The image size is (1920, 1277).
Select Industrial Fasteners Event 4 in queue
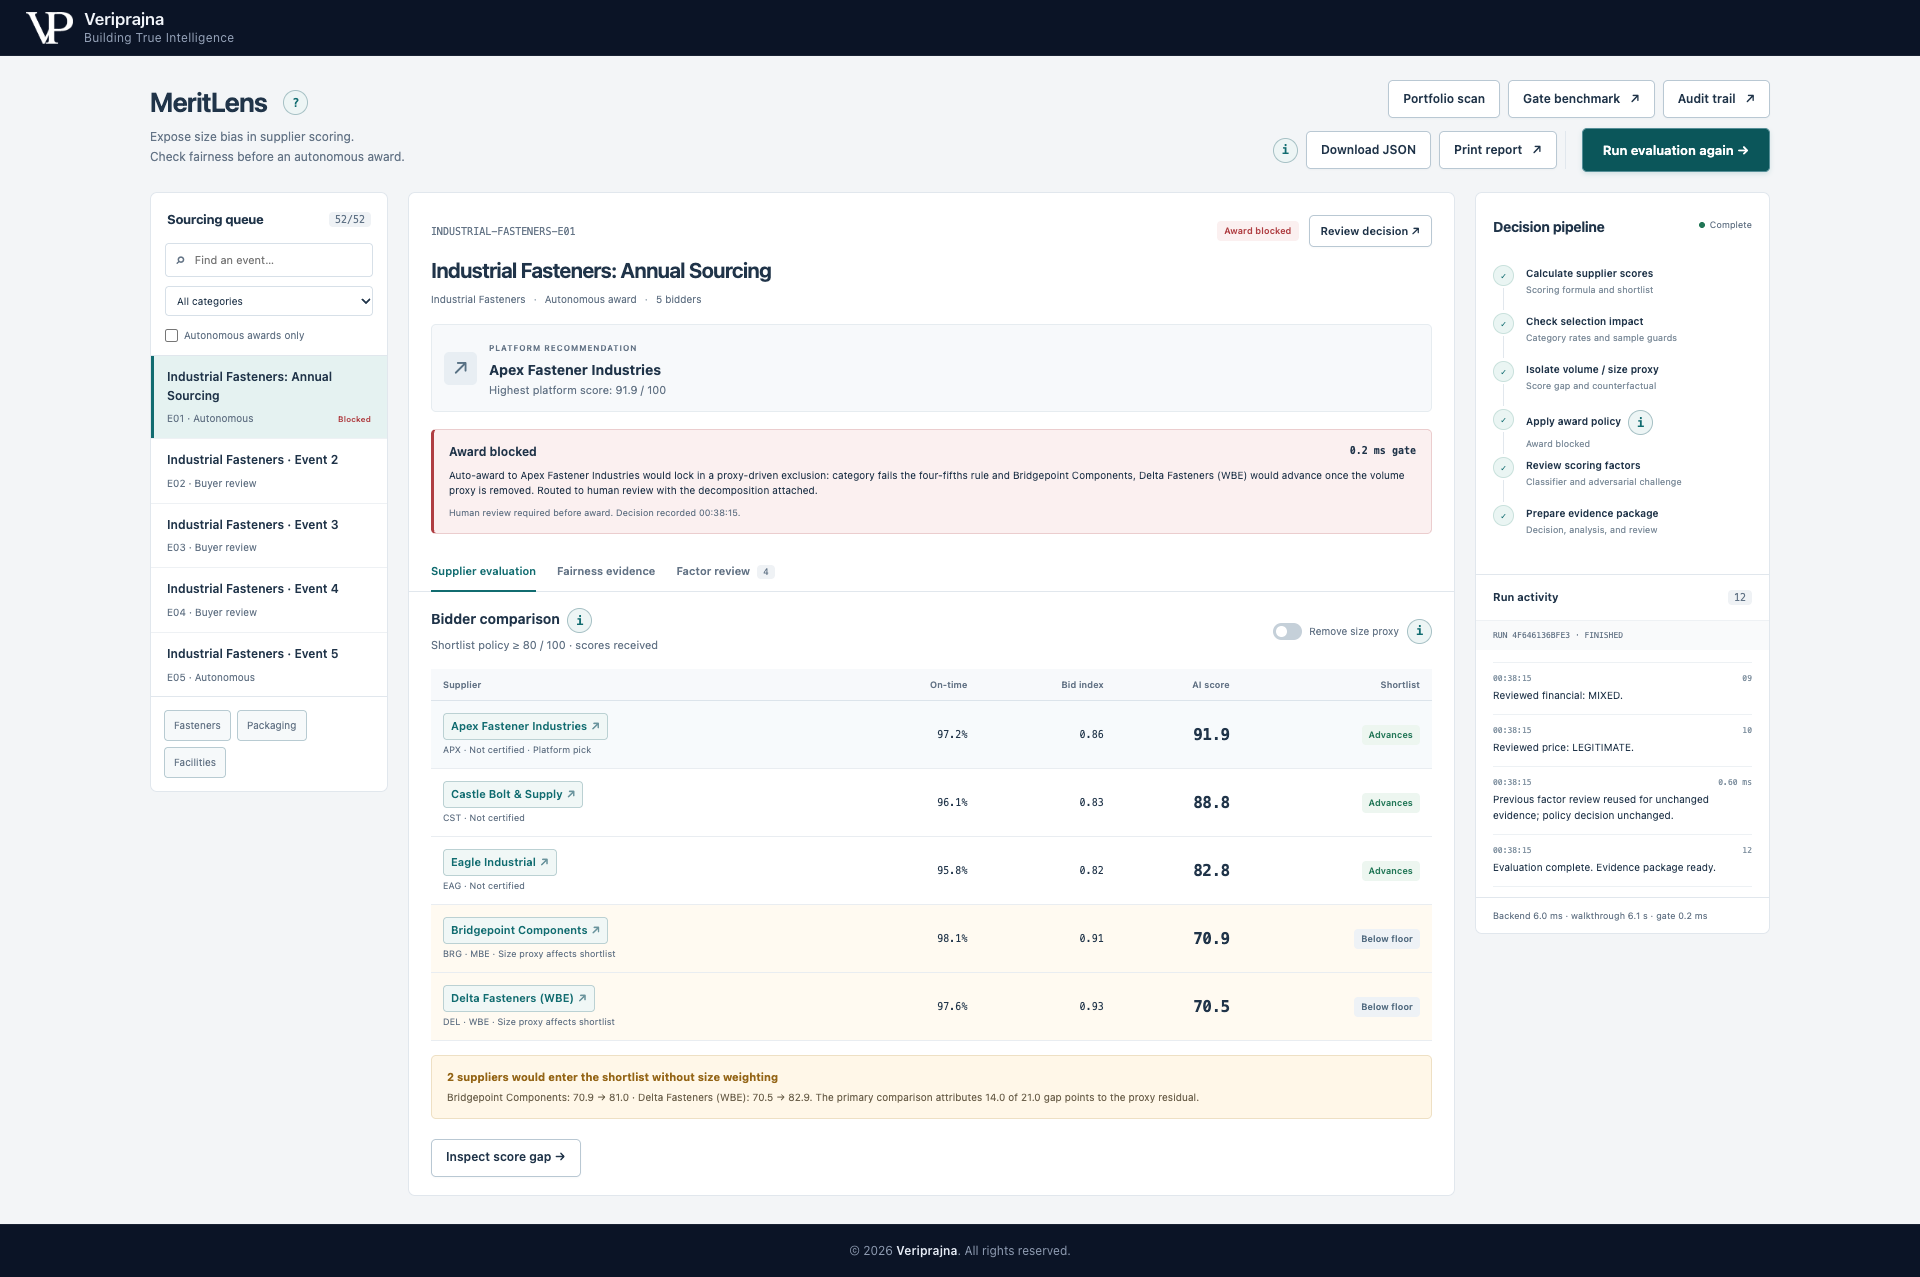click(269, 600)
